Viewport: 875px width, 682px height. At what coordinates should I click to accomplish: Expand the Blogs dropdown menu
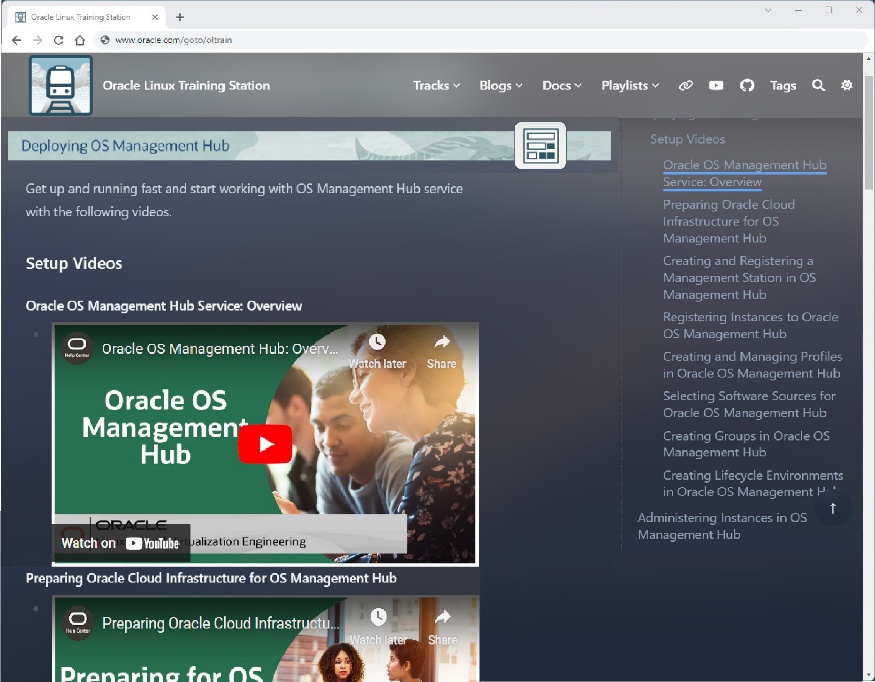pos(501,85)
